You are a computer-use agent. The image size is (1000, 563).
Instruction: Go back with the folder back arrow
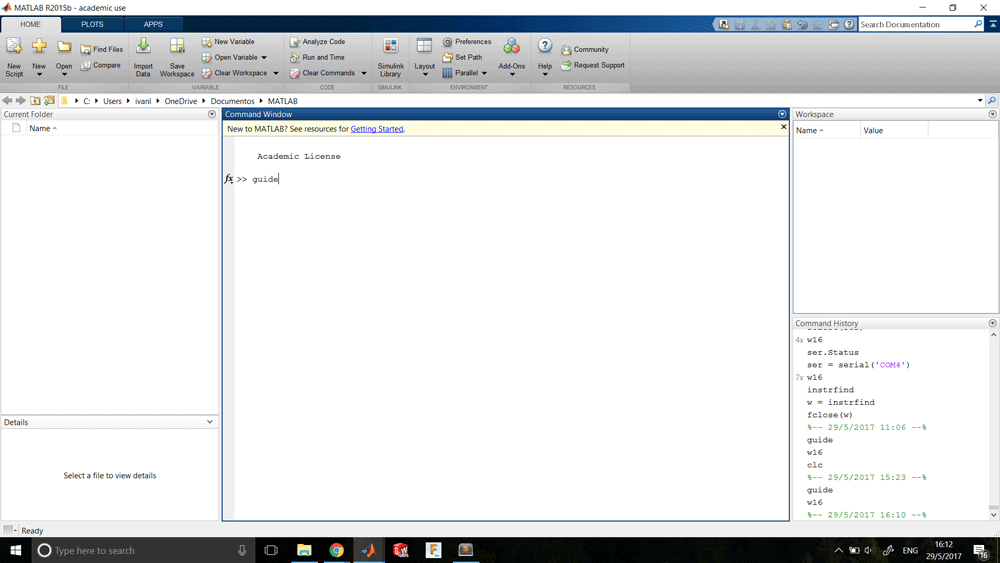click(7, 101)
